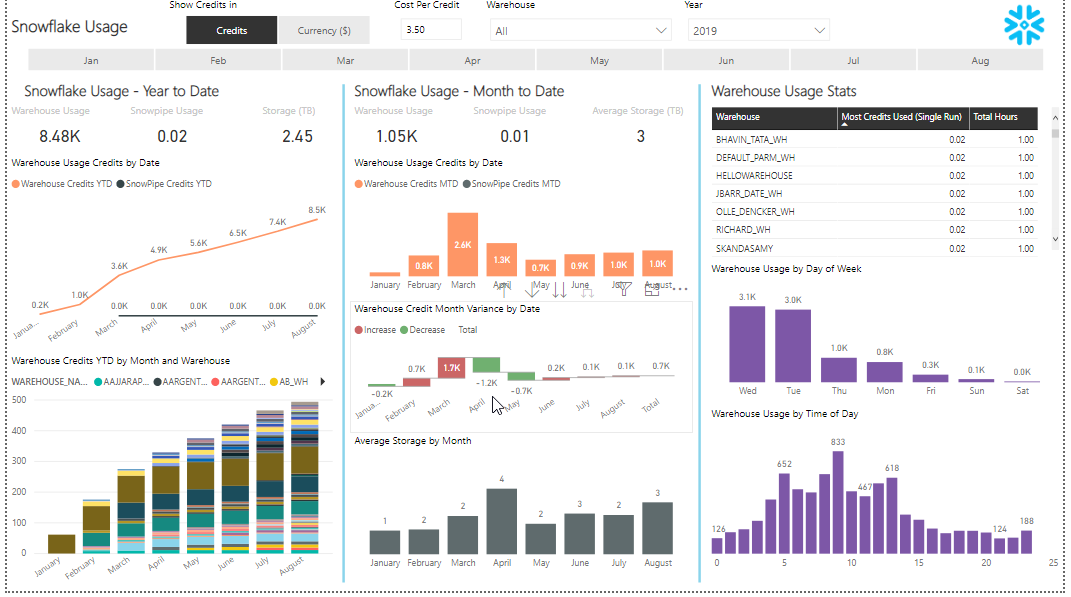Open focus mode for the visual
Image resolution: width=1071 pixels, height=597 pixels.
click(x=652, y=290)
